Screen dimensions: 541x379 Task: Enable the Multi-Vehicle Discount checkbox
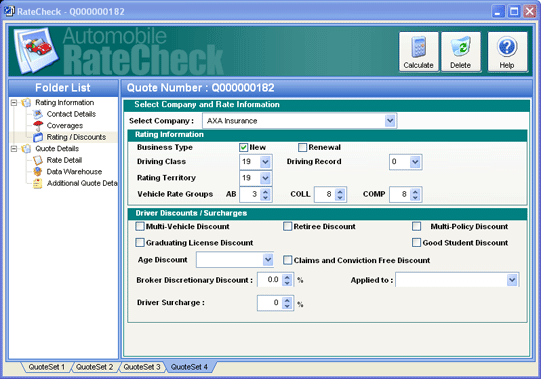[140, 226]
